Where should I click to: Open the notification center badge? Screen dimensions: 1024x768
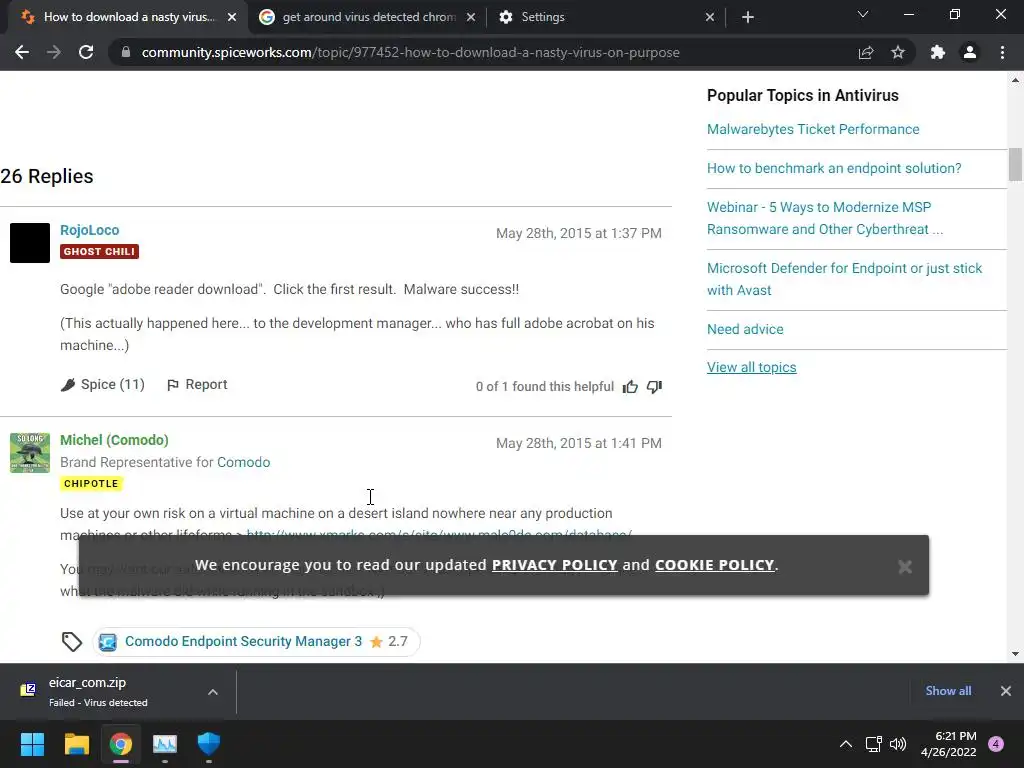tap(996, 744)
